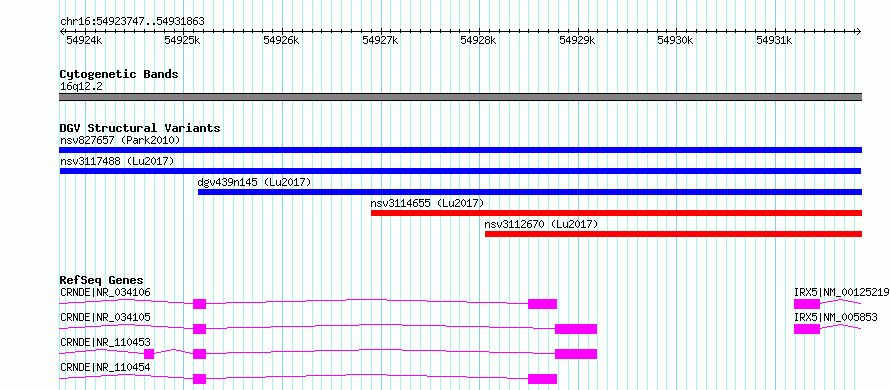Click the 54930k ruler position
The image size is (890, 390).
point(675,40)
